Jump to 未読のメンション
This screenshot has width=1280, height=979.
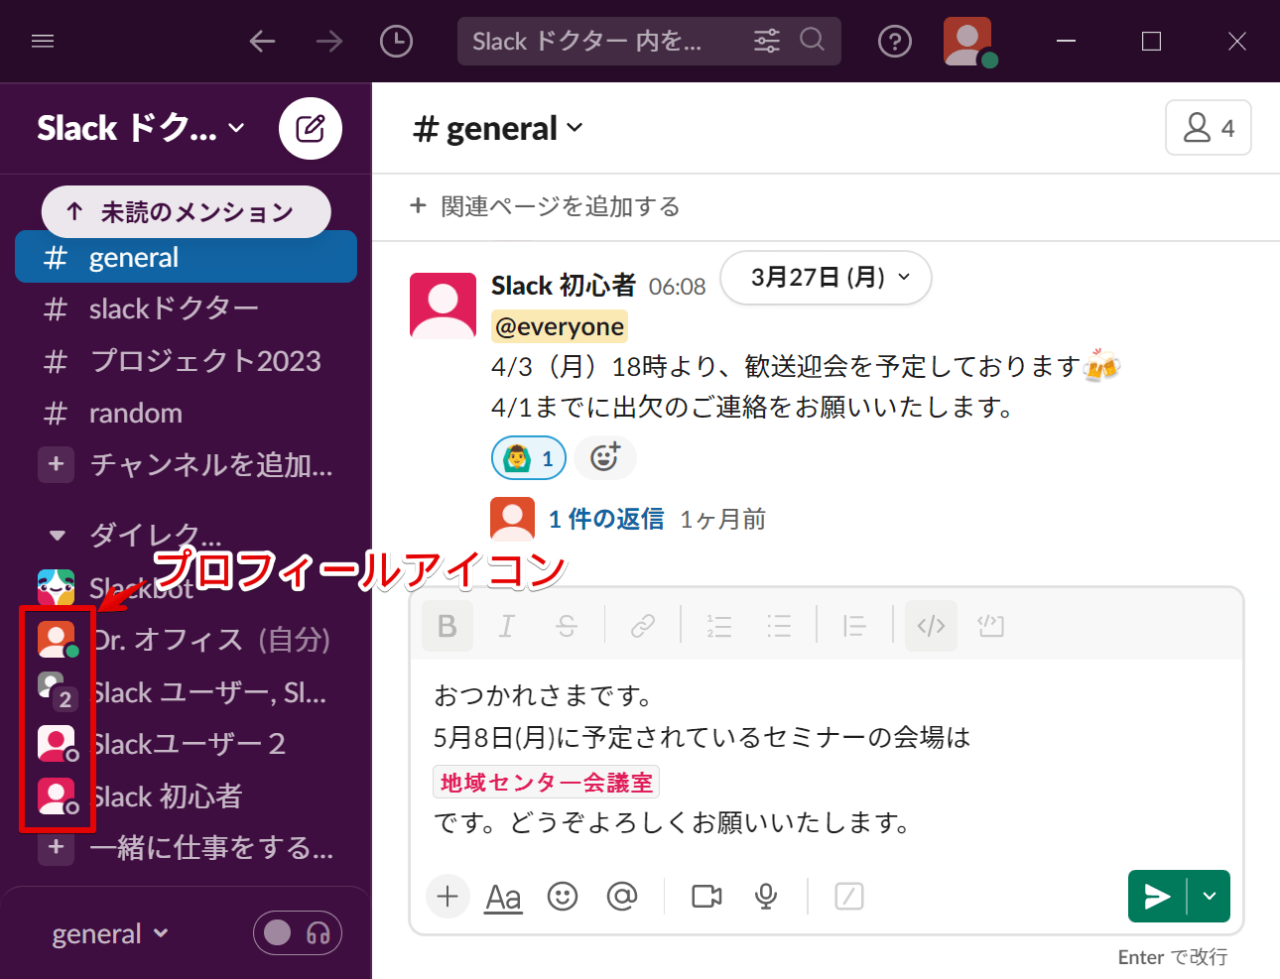[185, 212]
